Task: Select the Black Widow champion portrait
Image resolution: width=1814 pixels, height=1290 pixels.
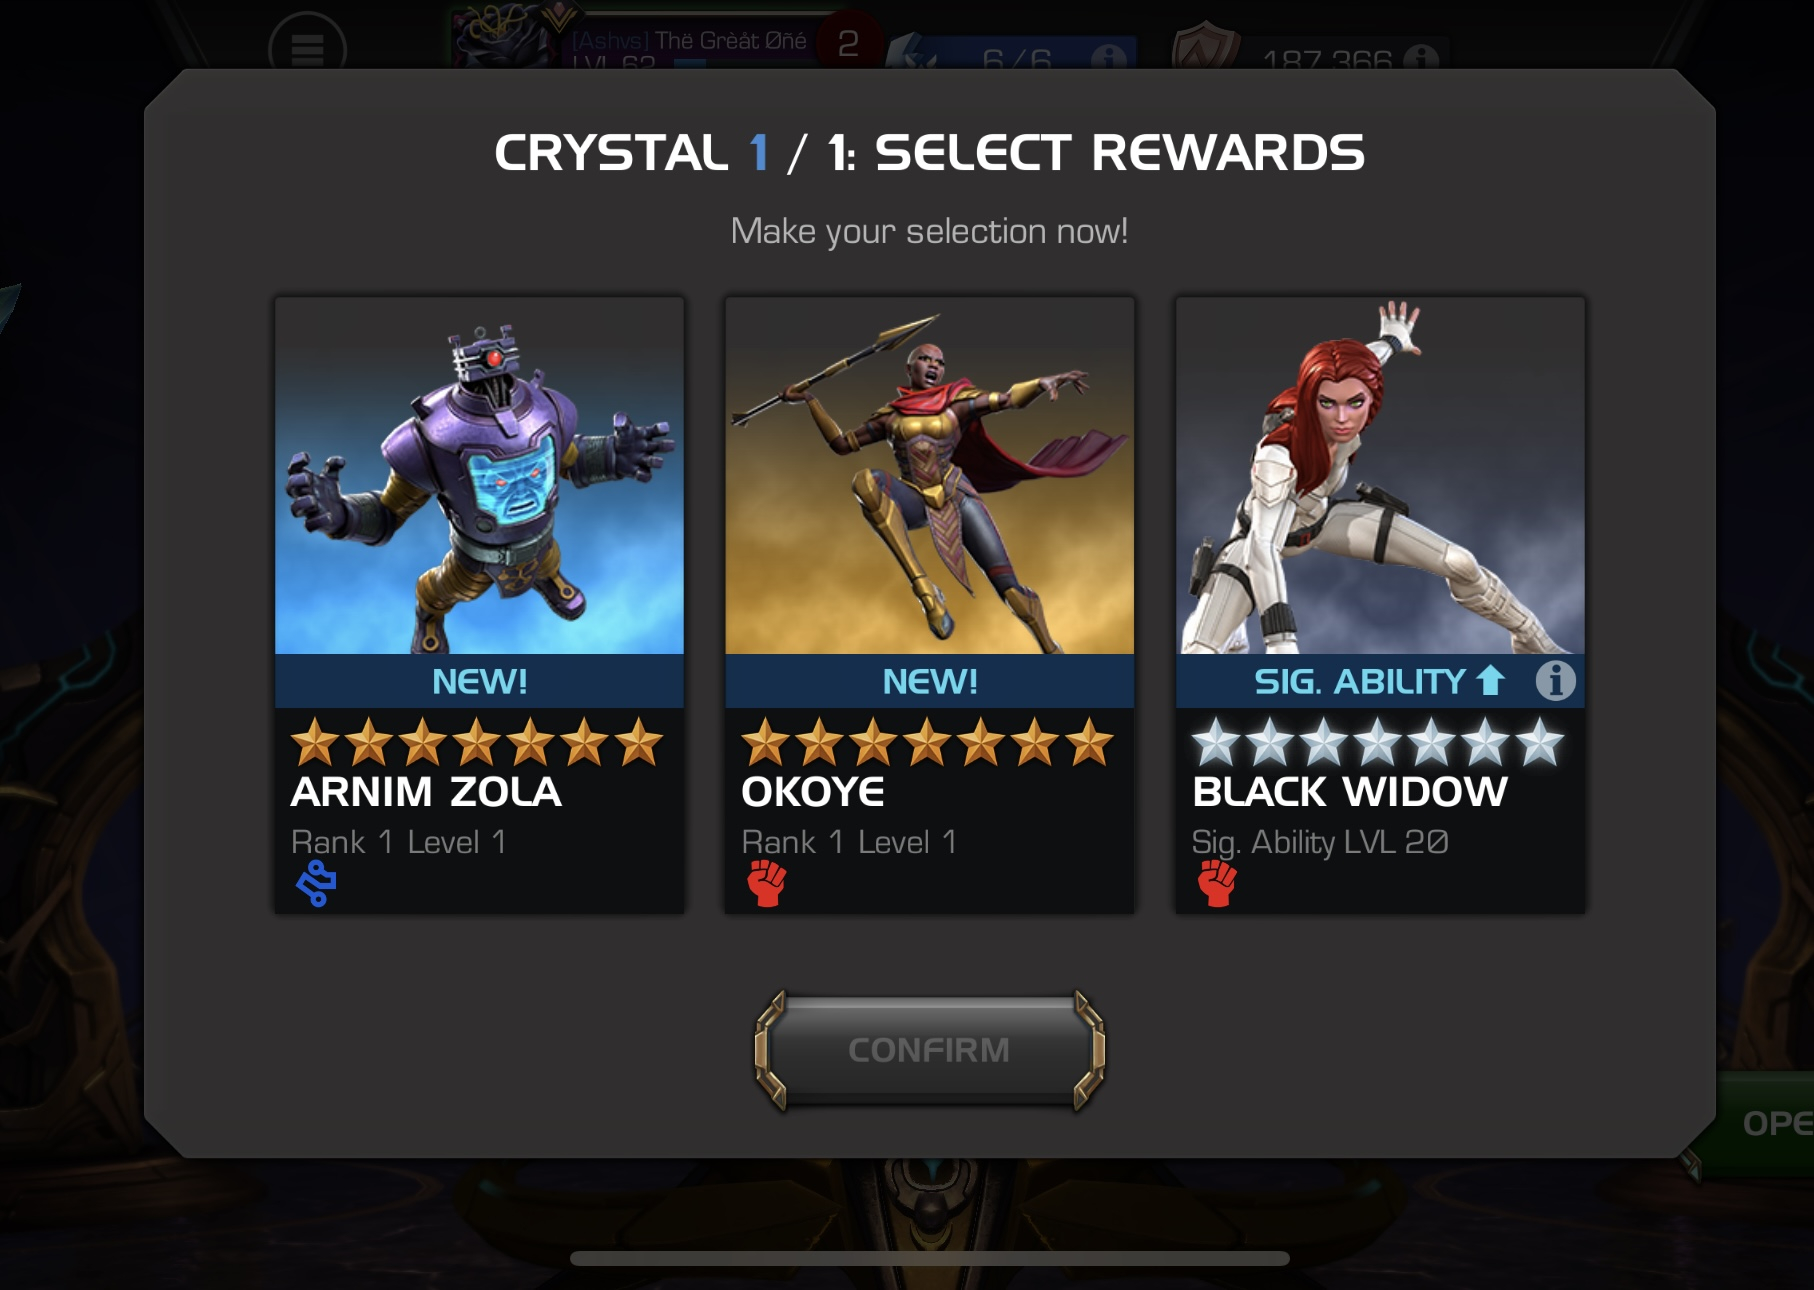Action: click(x=1380, y=476)
